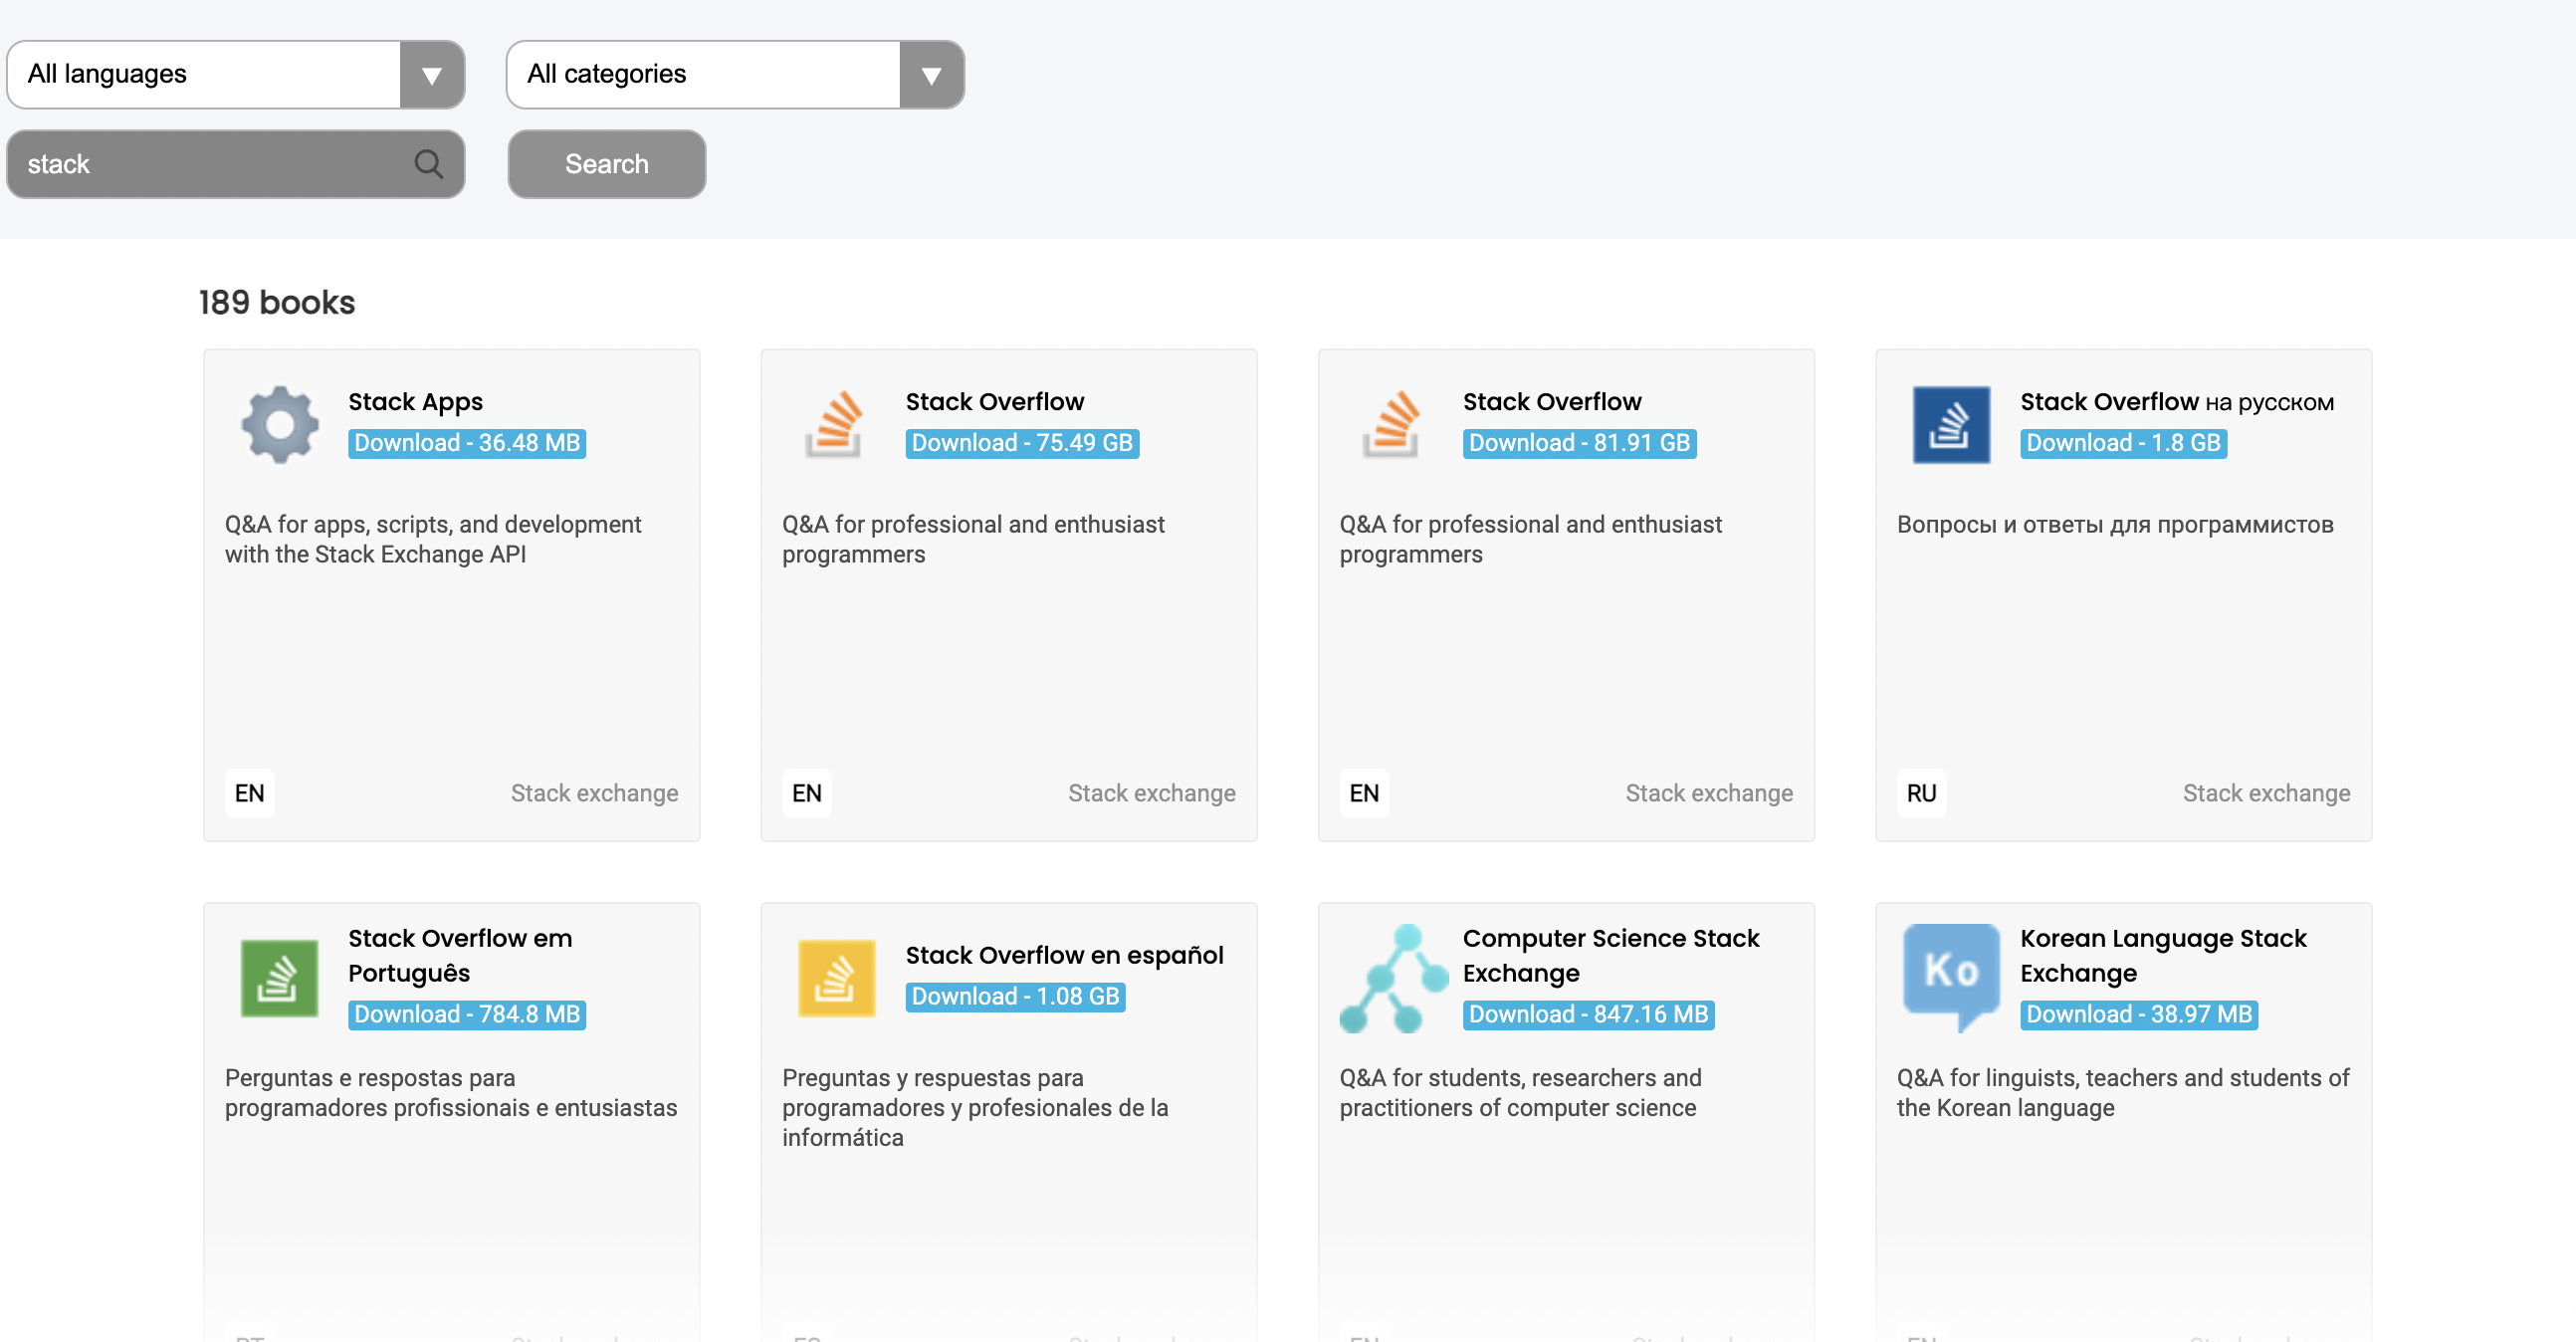Click 'Stack exchange' category on Stack Apps card
This screenshot has height=1342, width=2576.
(594, 793)
